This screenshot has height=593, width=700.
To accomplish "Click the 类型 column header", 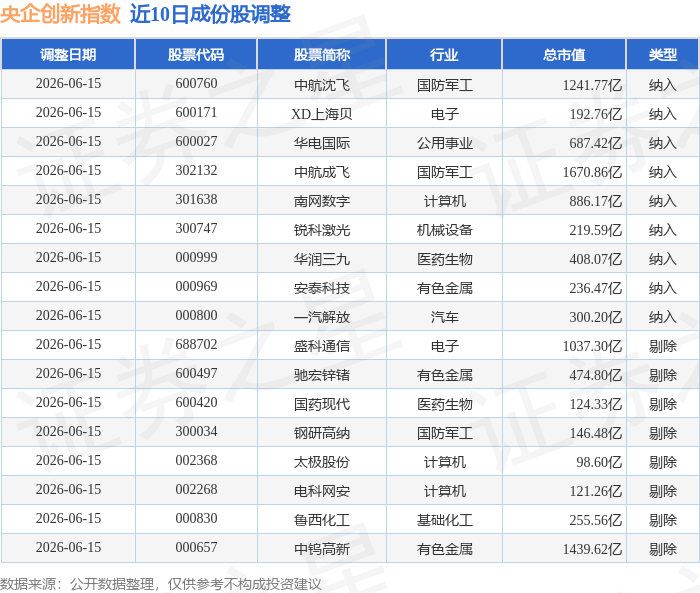I will point(662,54).
